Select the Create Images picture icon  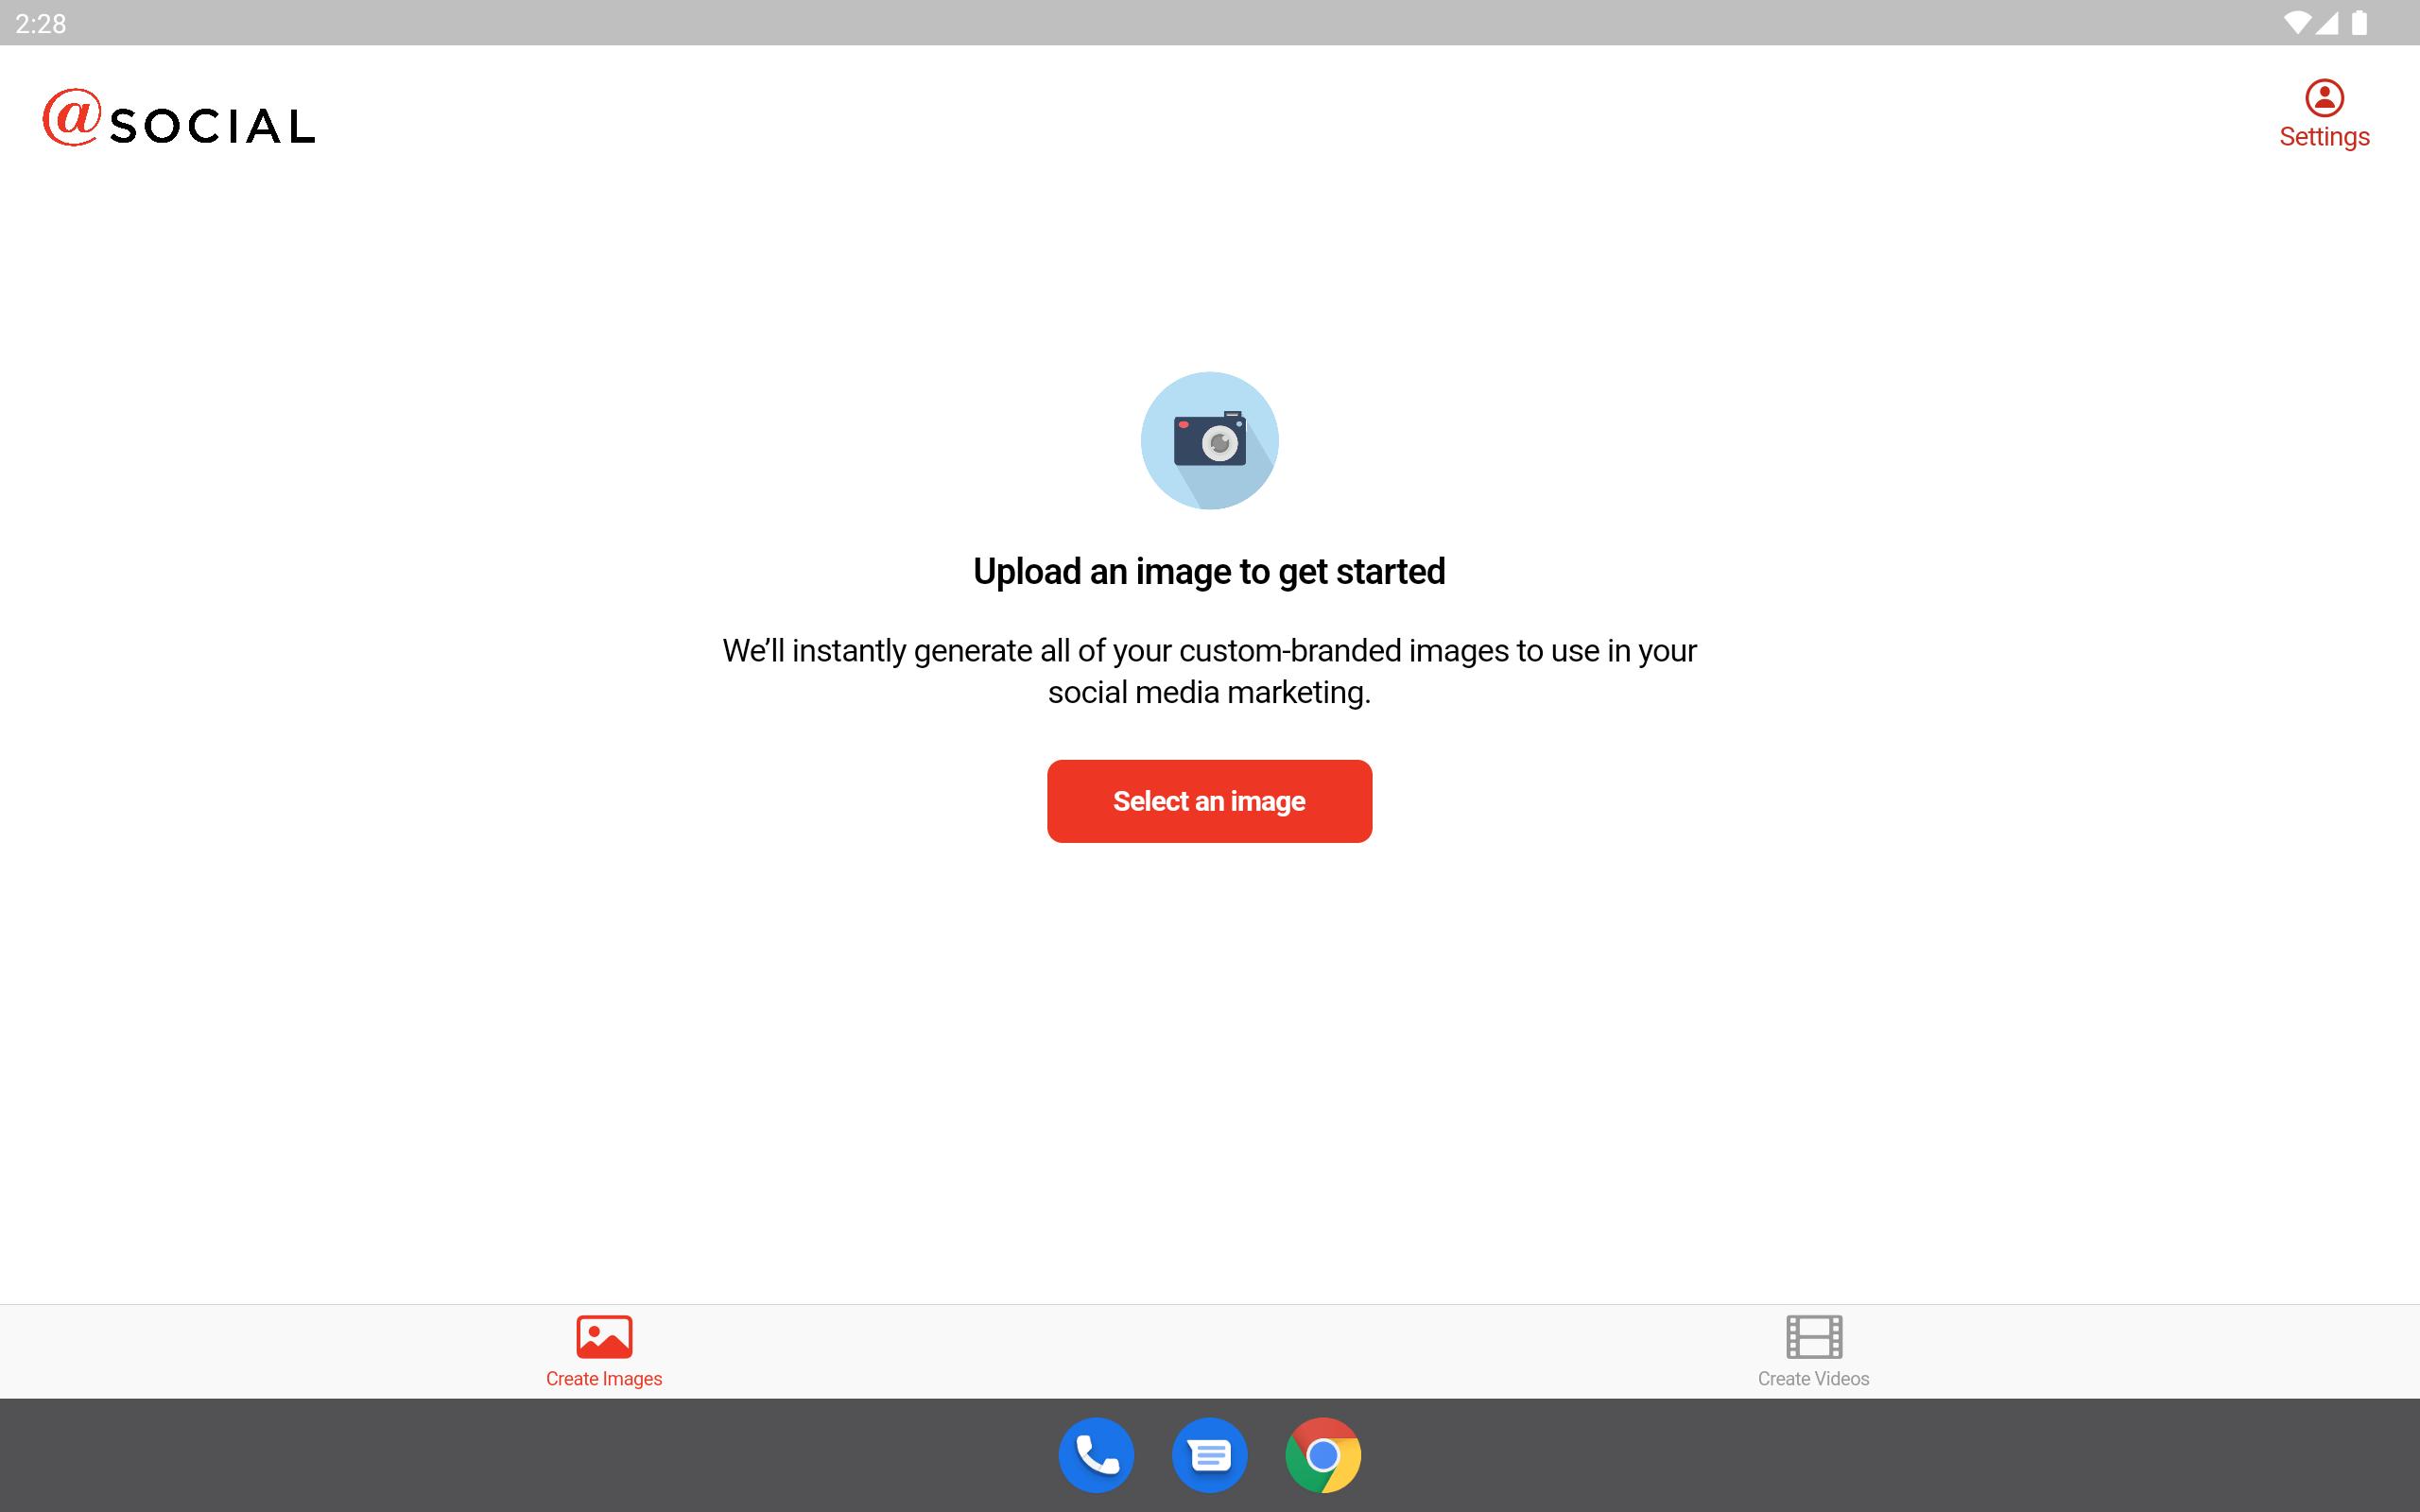tap(604, 1336)
